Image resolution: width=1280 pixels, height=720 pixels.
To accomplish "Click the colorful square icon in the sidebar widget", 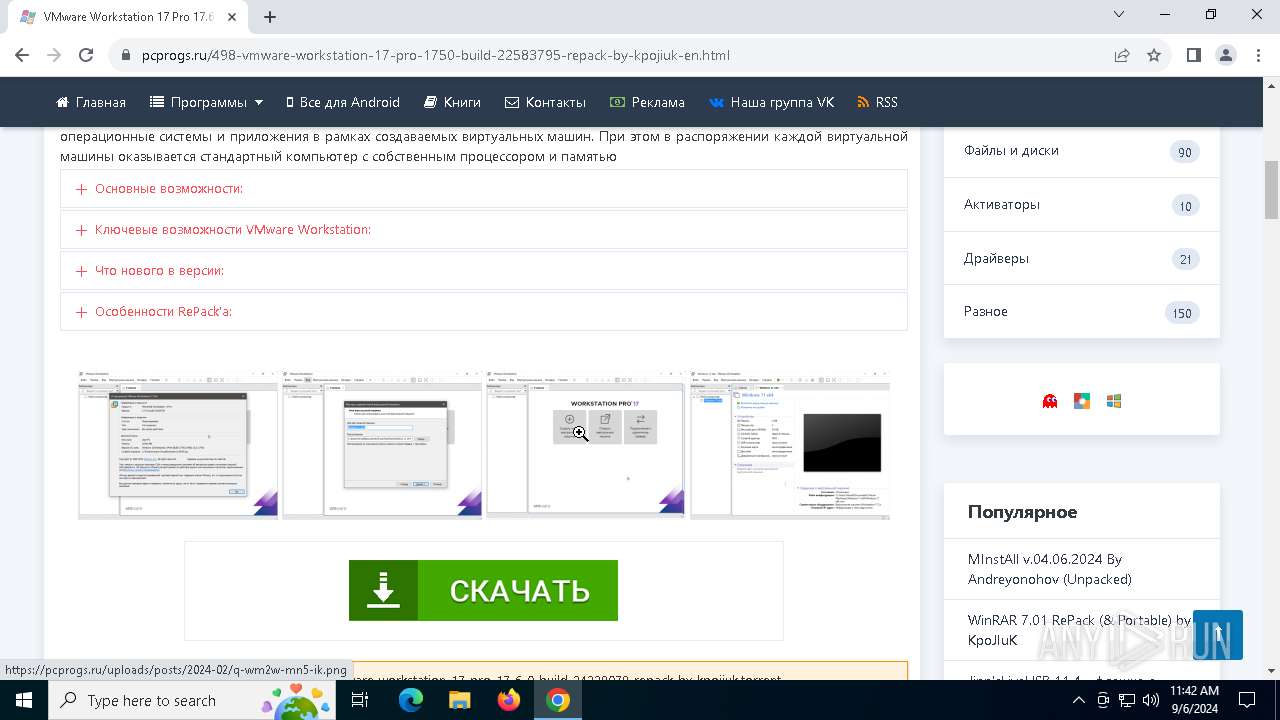I will click(1082, 401).
